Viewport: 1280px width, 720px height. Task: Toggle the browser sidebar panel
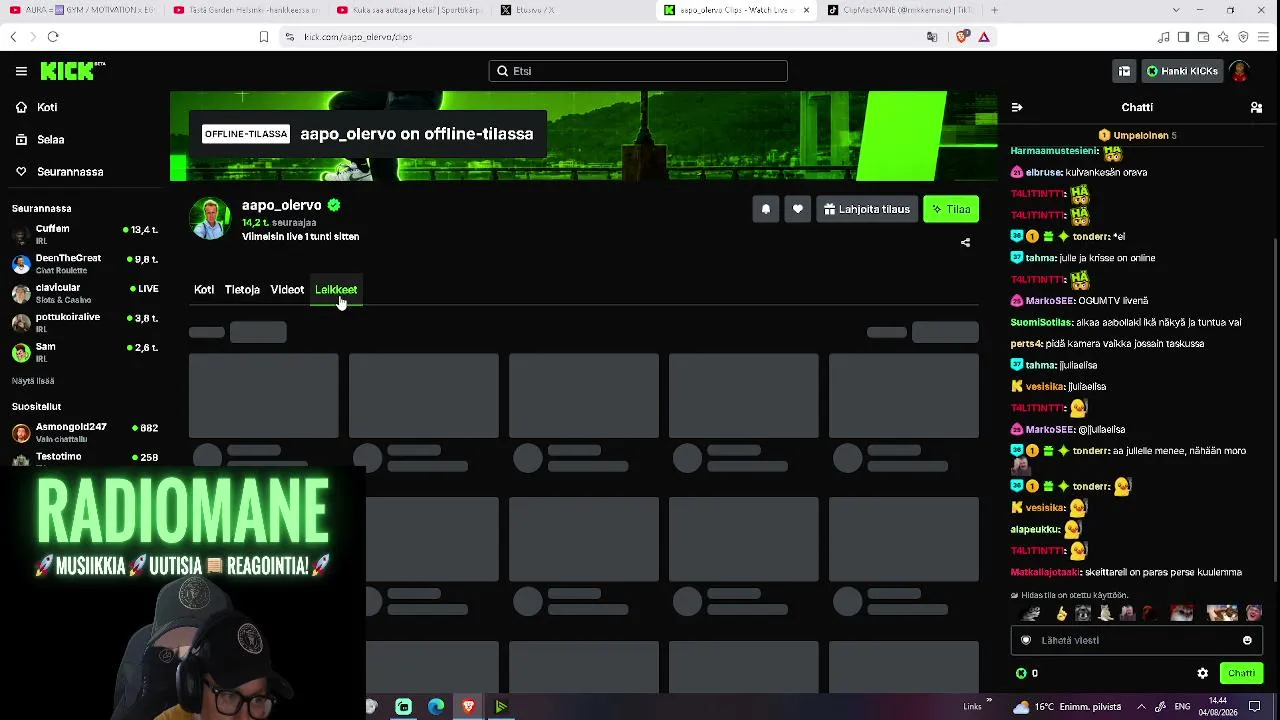click(1183, 37)
